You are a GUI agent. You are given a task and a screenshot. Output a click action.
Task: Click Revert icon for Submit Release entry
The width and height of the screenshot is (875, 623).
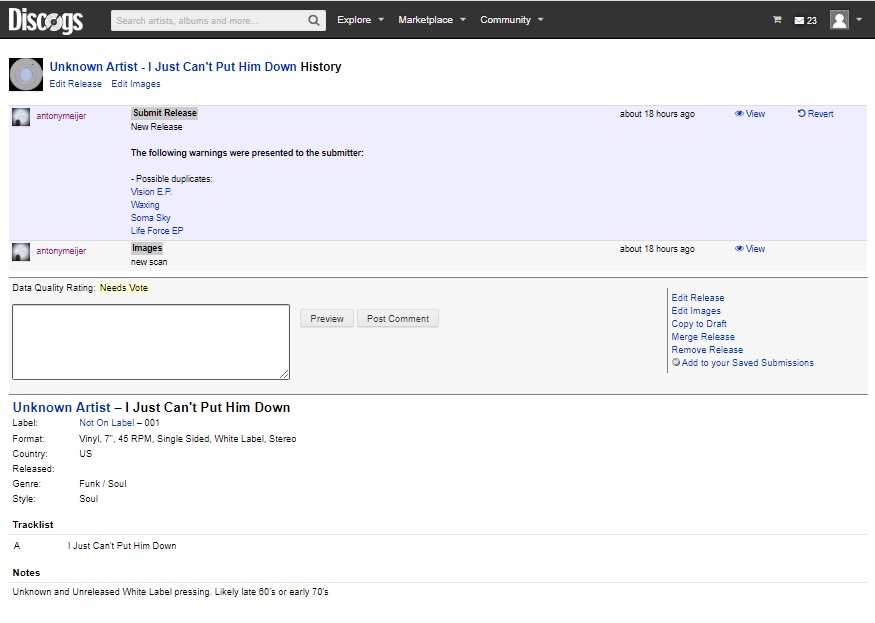(801, 113)
